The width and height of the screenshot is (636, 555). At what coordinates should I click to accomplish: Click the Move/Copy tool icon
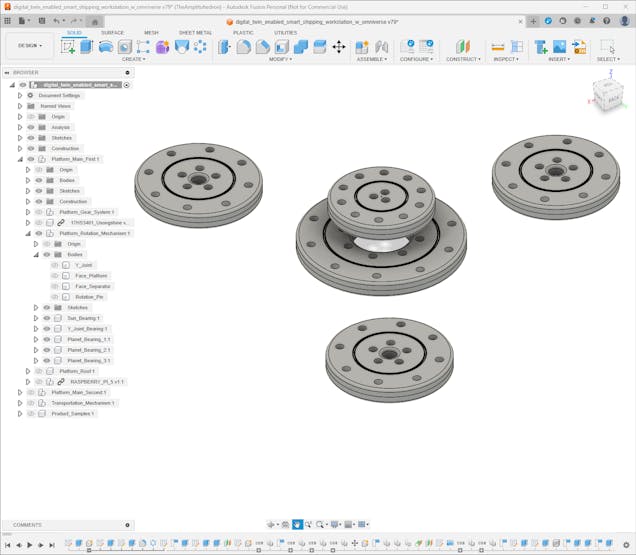pyautogui.click(x=339, y=47)
